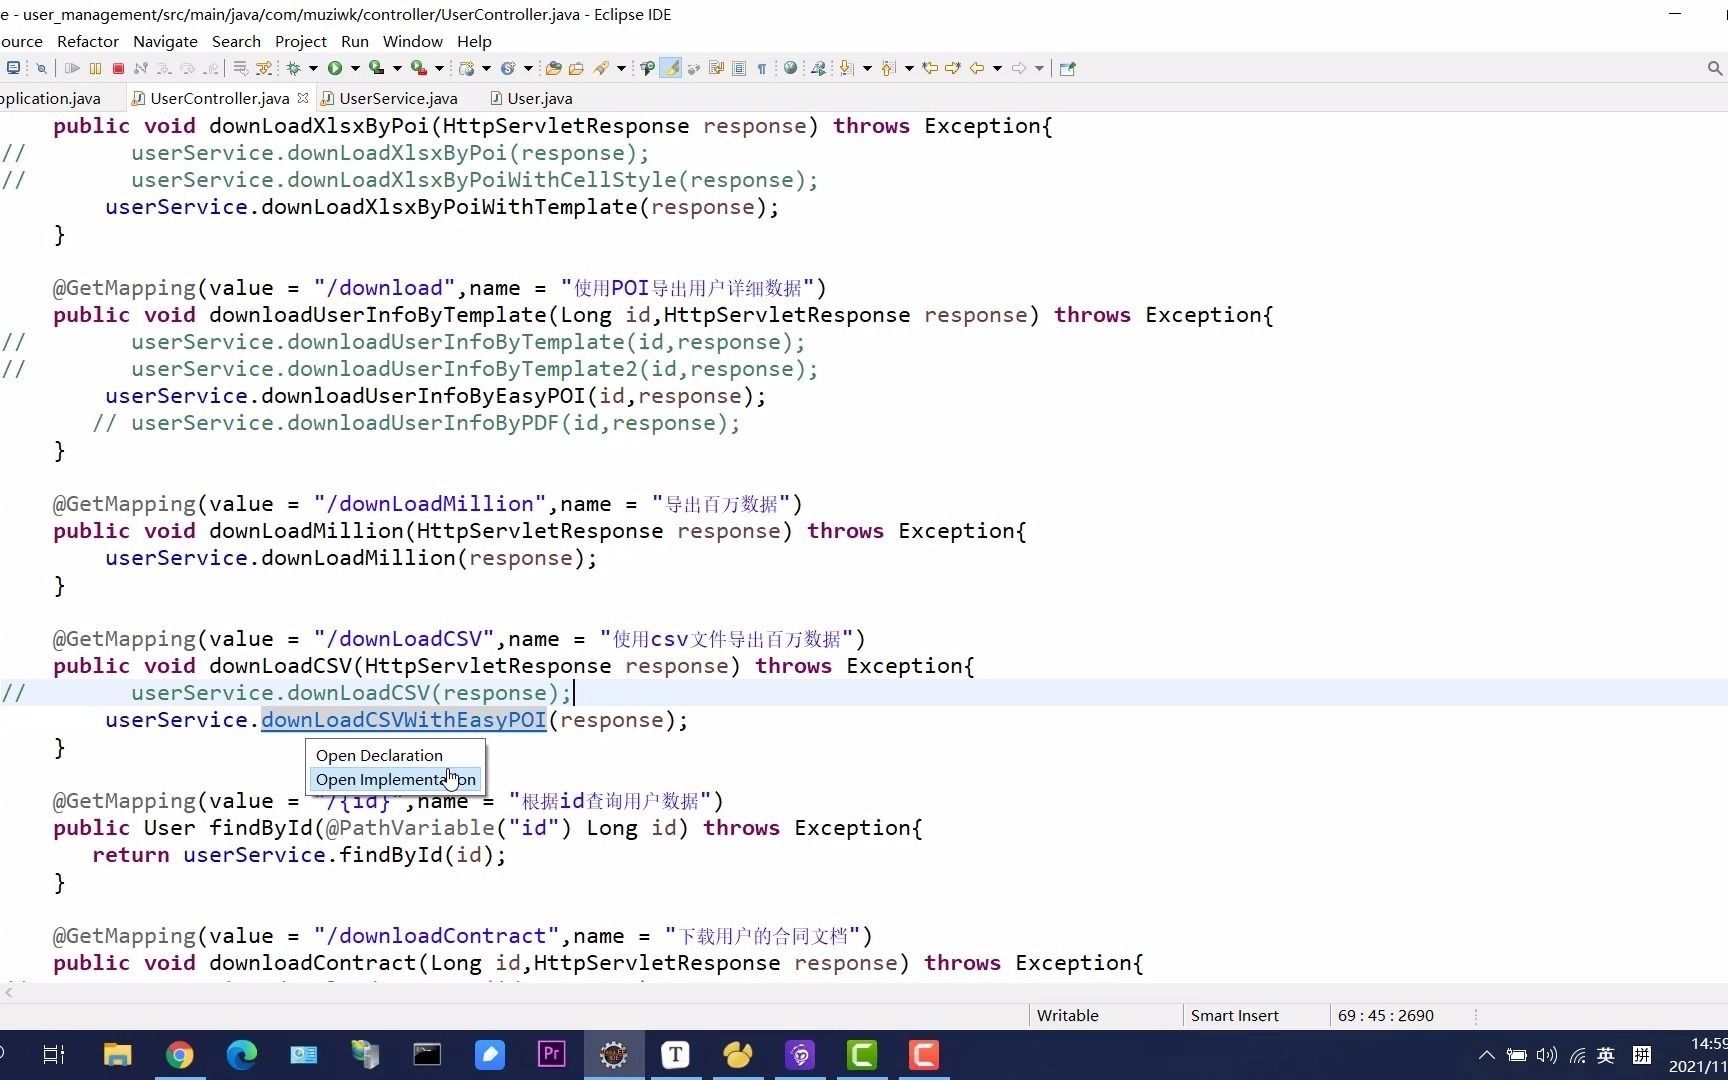The height and width of the screenshot is (1080, 1728).
Task: Click the Open Console toolbar icon
Action: pos(13,68)
